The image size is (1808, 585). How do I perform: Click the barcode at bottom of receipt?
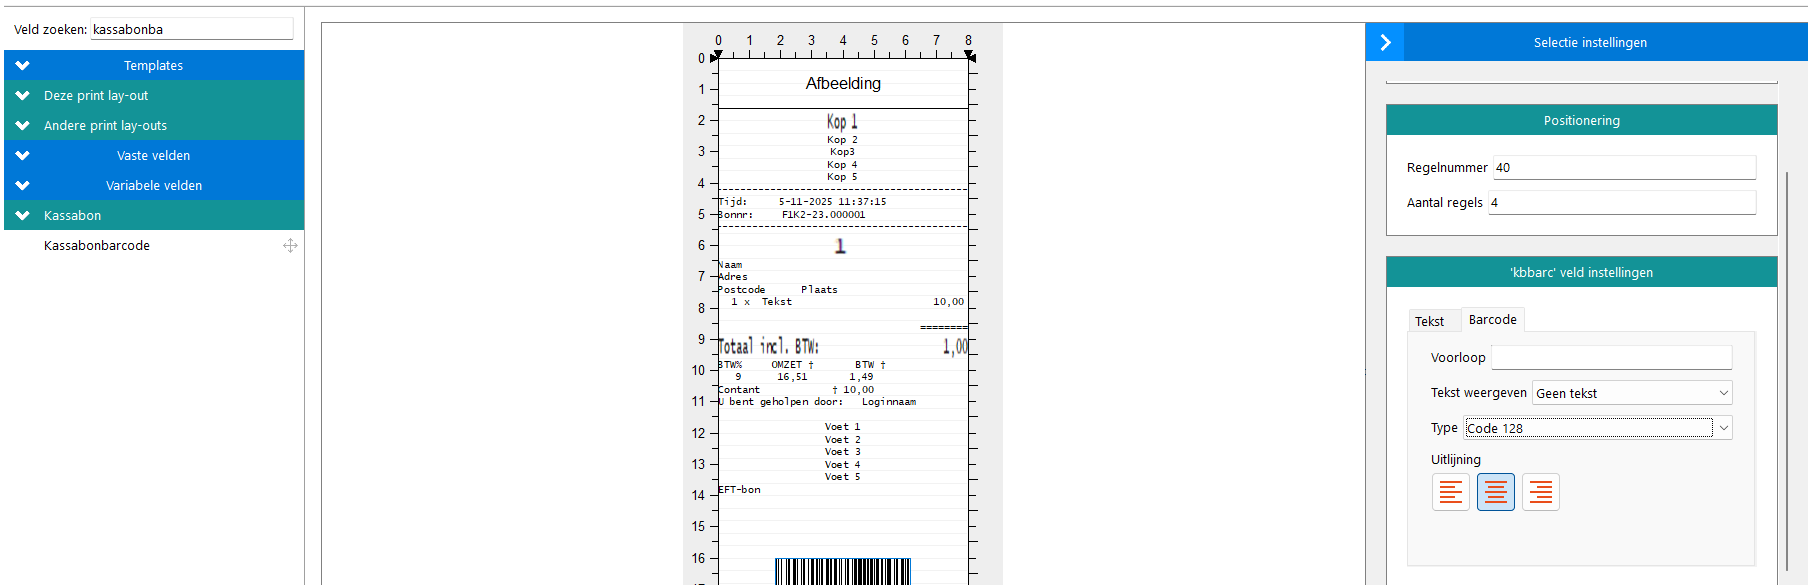842,571
